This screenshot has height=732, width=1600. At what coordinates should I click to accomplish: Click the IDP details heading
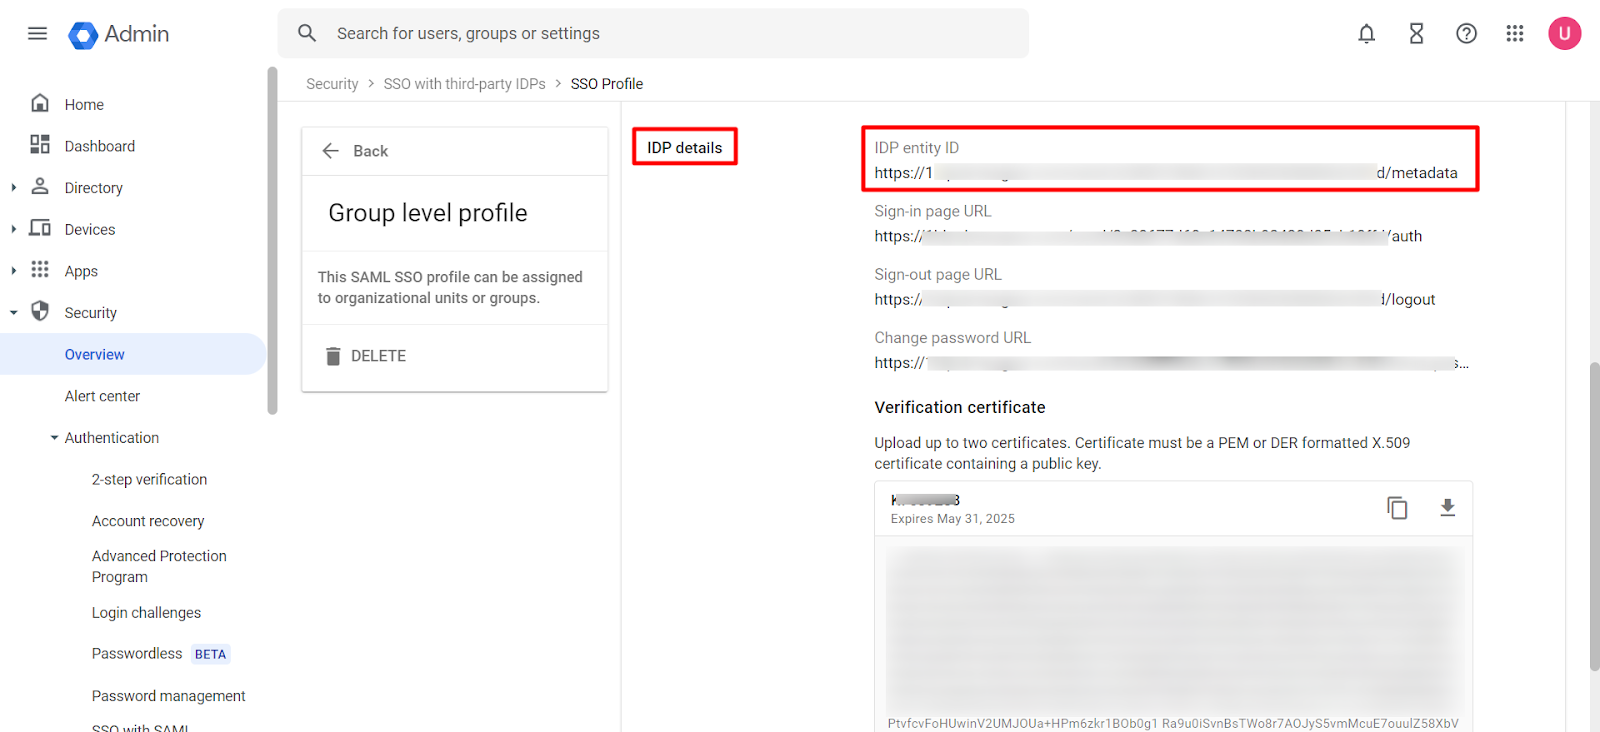(684, 147)
